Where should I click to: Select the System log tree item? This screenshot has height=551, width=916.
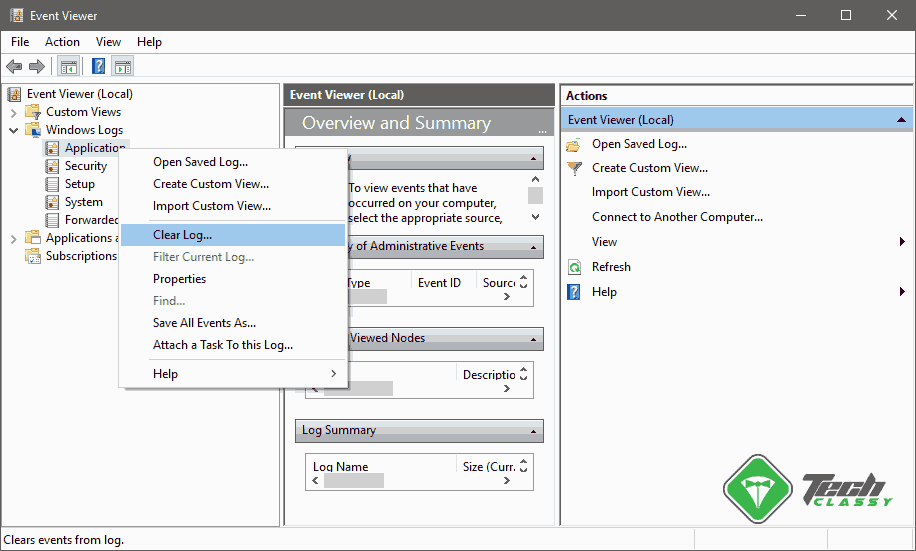tap(84, 202)
